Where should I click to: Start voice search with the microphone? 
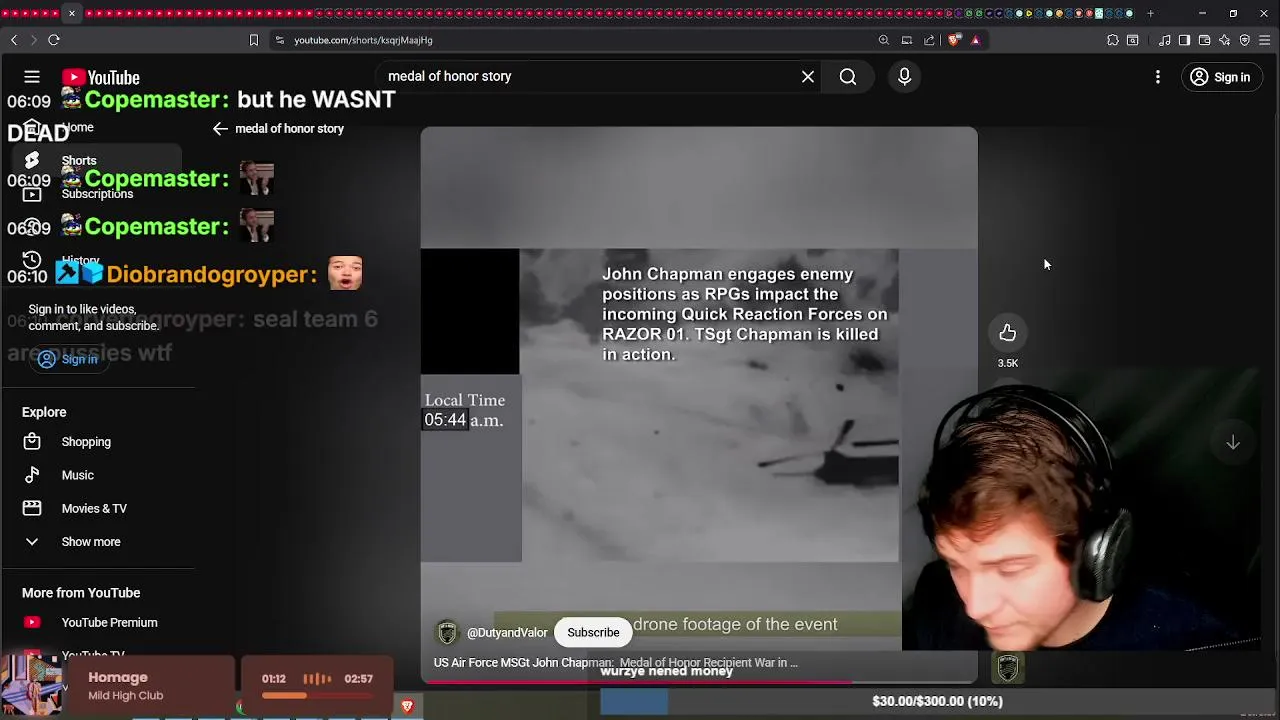pos(904,77)
